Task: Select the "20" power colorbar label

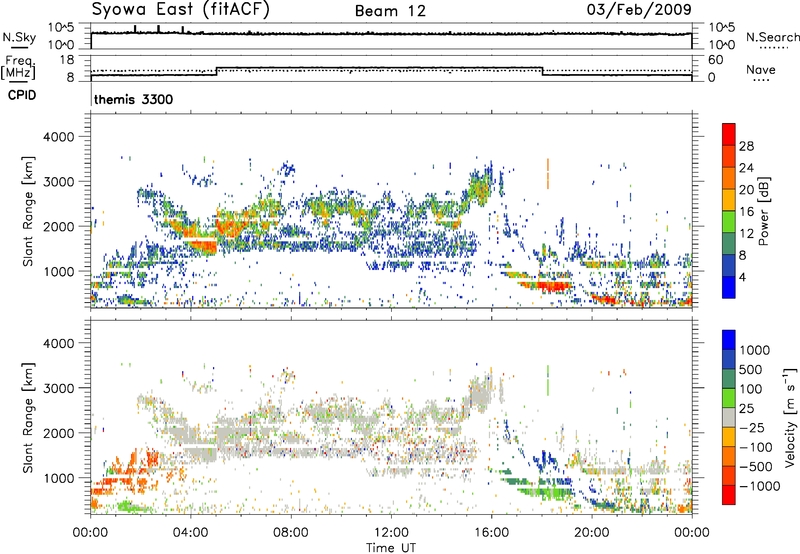Action: (746, 190)
